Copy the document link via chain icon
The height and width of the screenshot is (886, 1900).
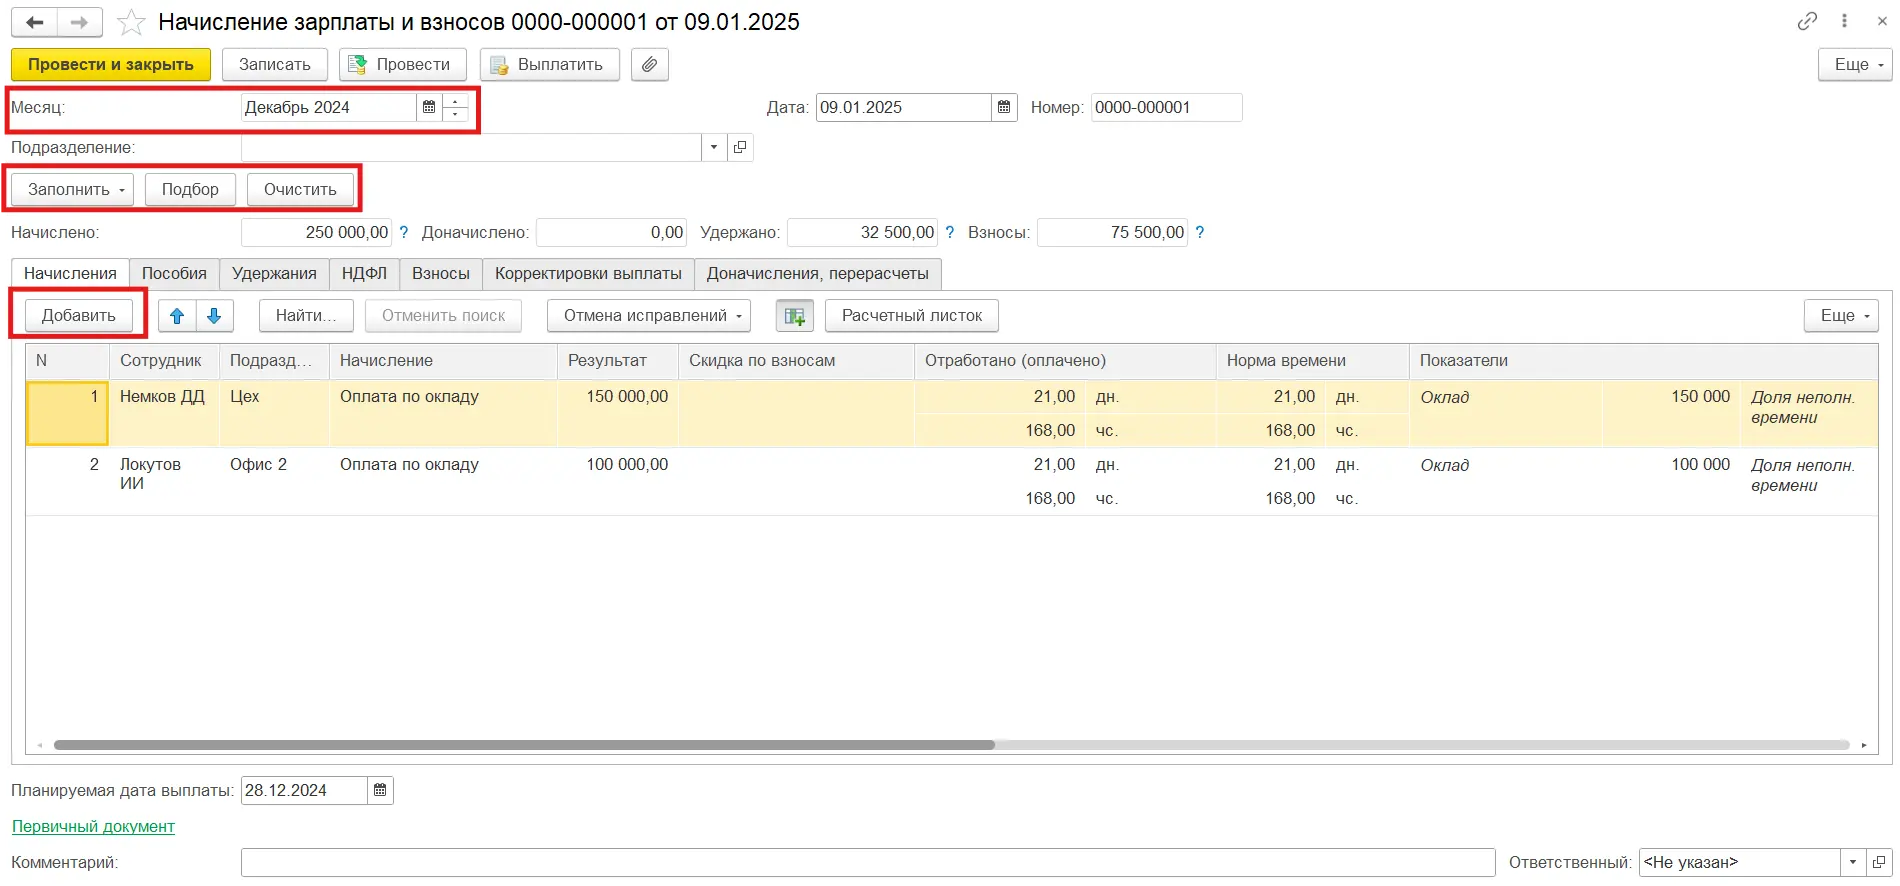1807,21
